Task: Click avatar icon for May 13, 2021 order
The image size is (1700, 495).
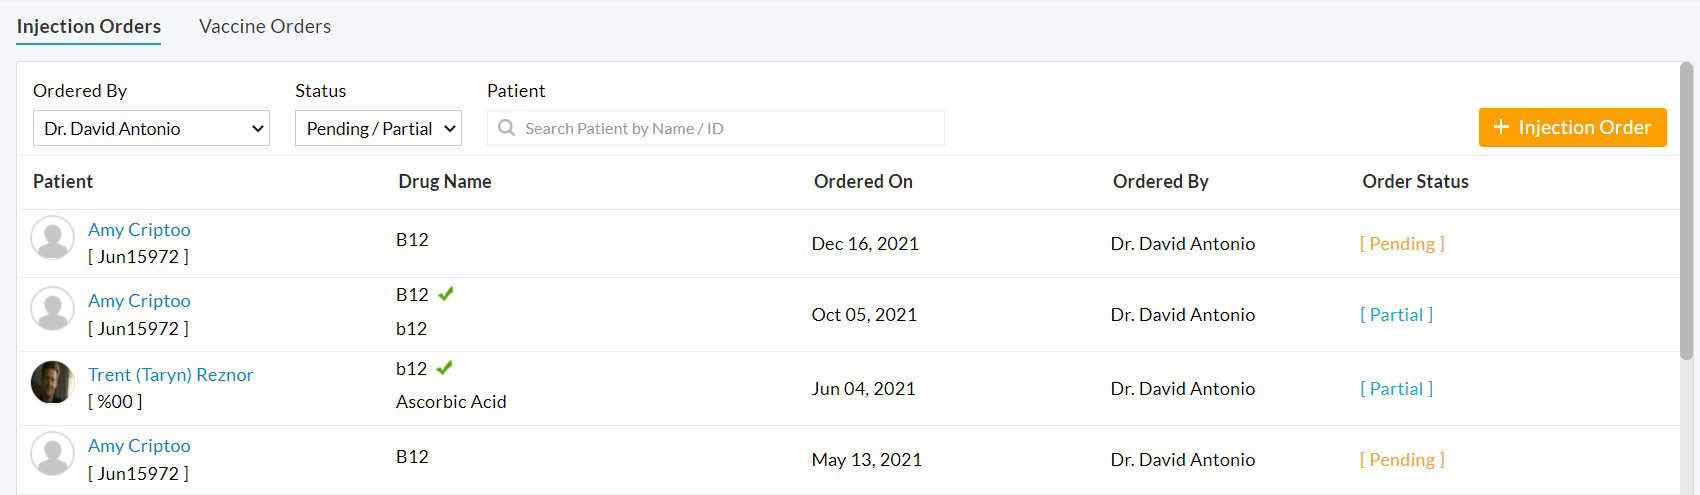Action: pos(53,455)
